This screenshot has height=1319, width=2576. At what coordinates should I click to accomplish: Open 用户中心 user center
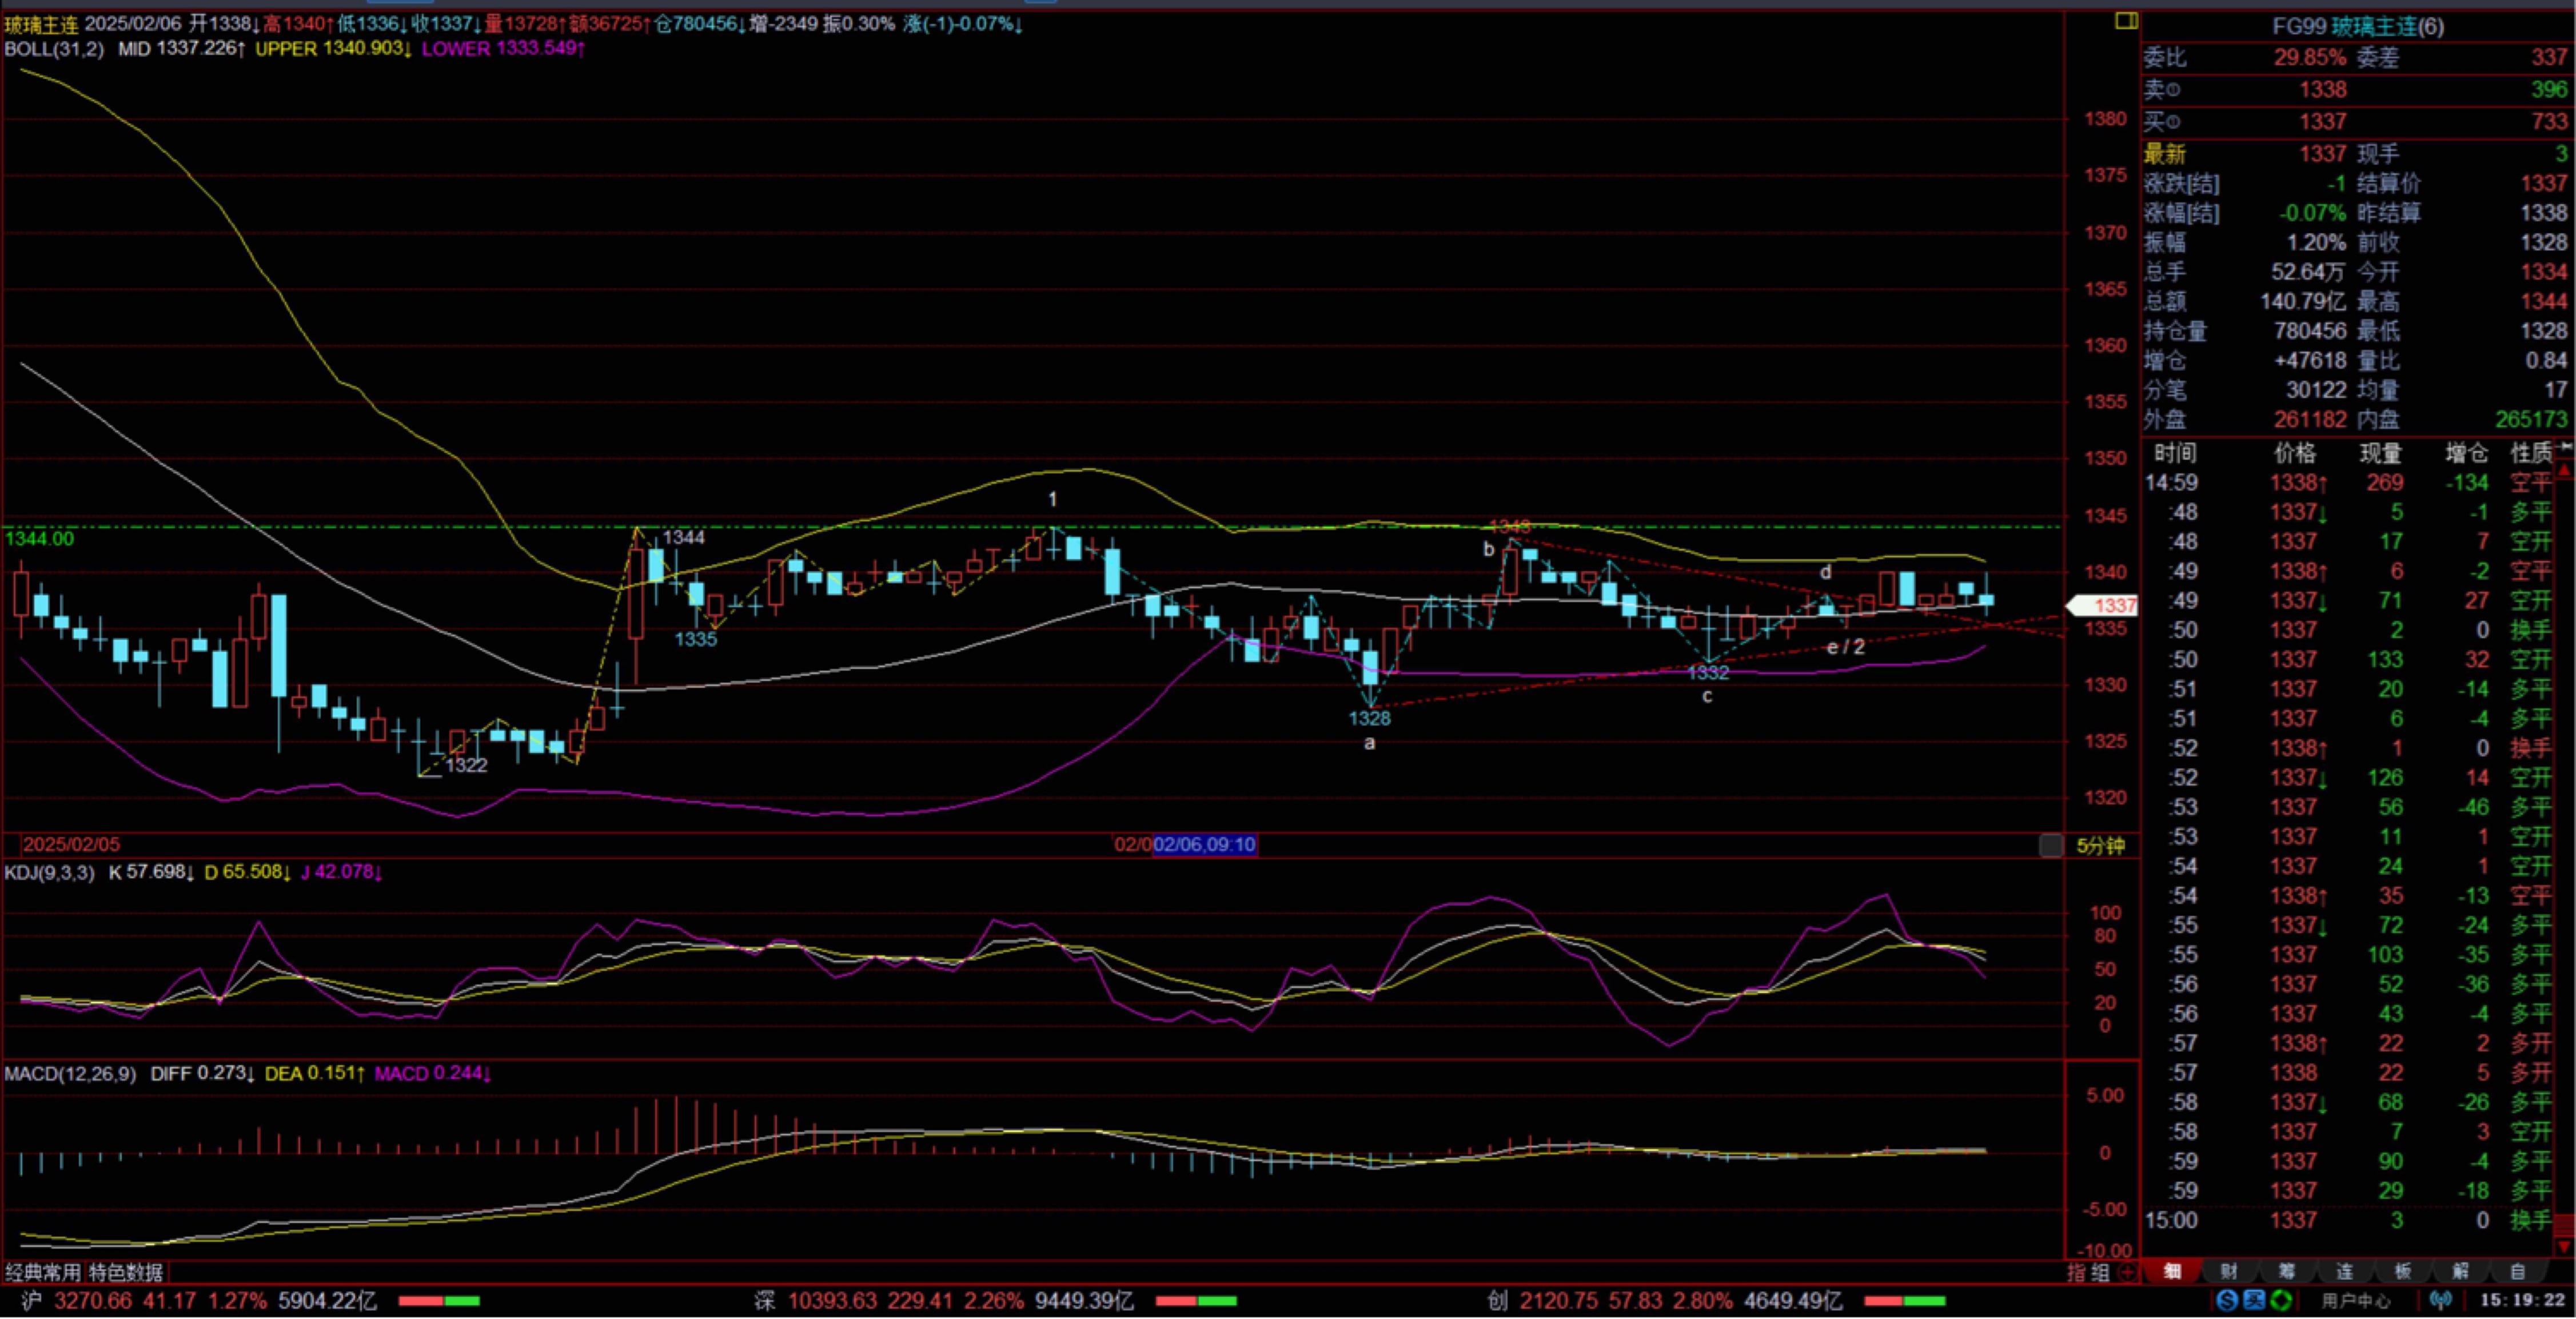point(2356,1301)
